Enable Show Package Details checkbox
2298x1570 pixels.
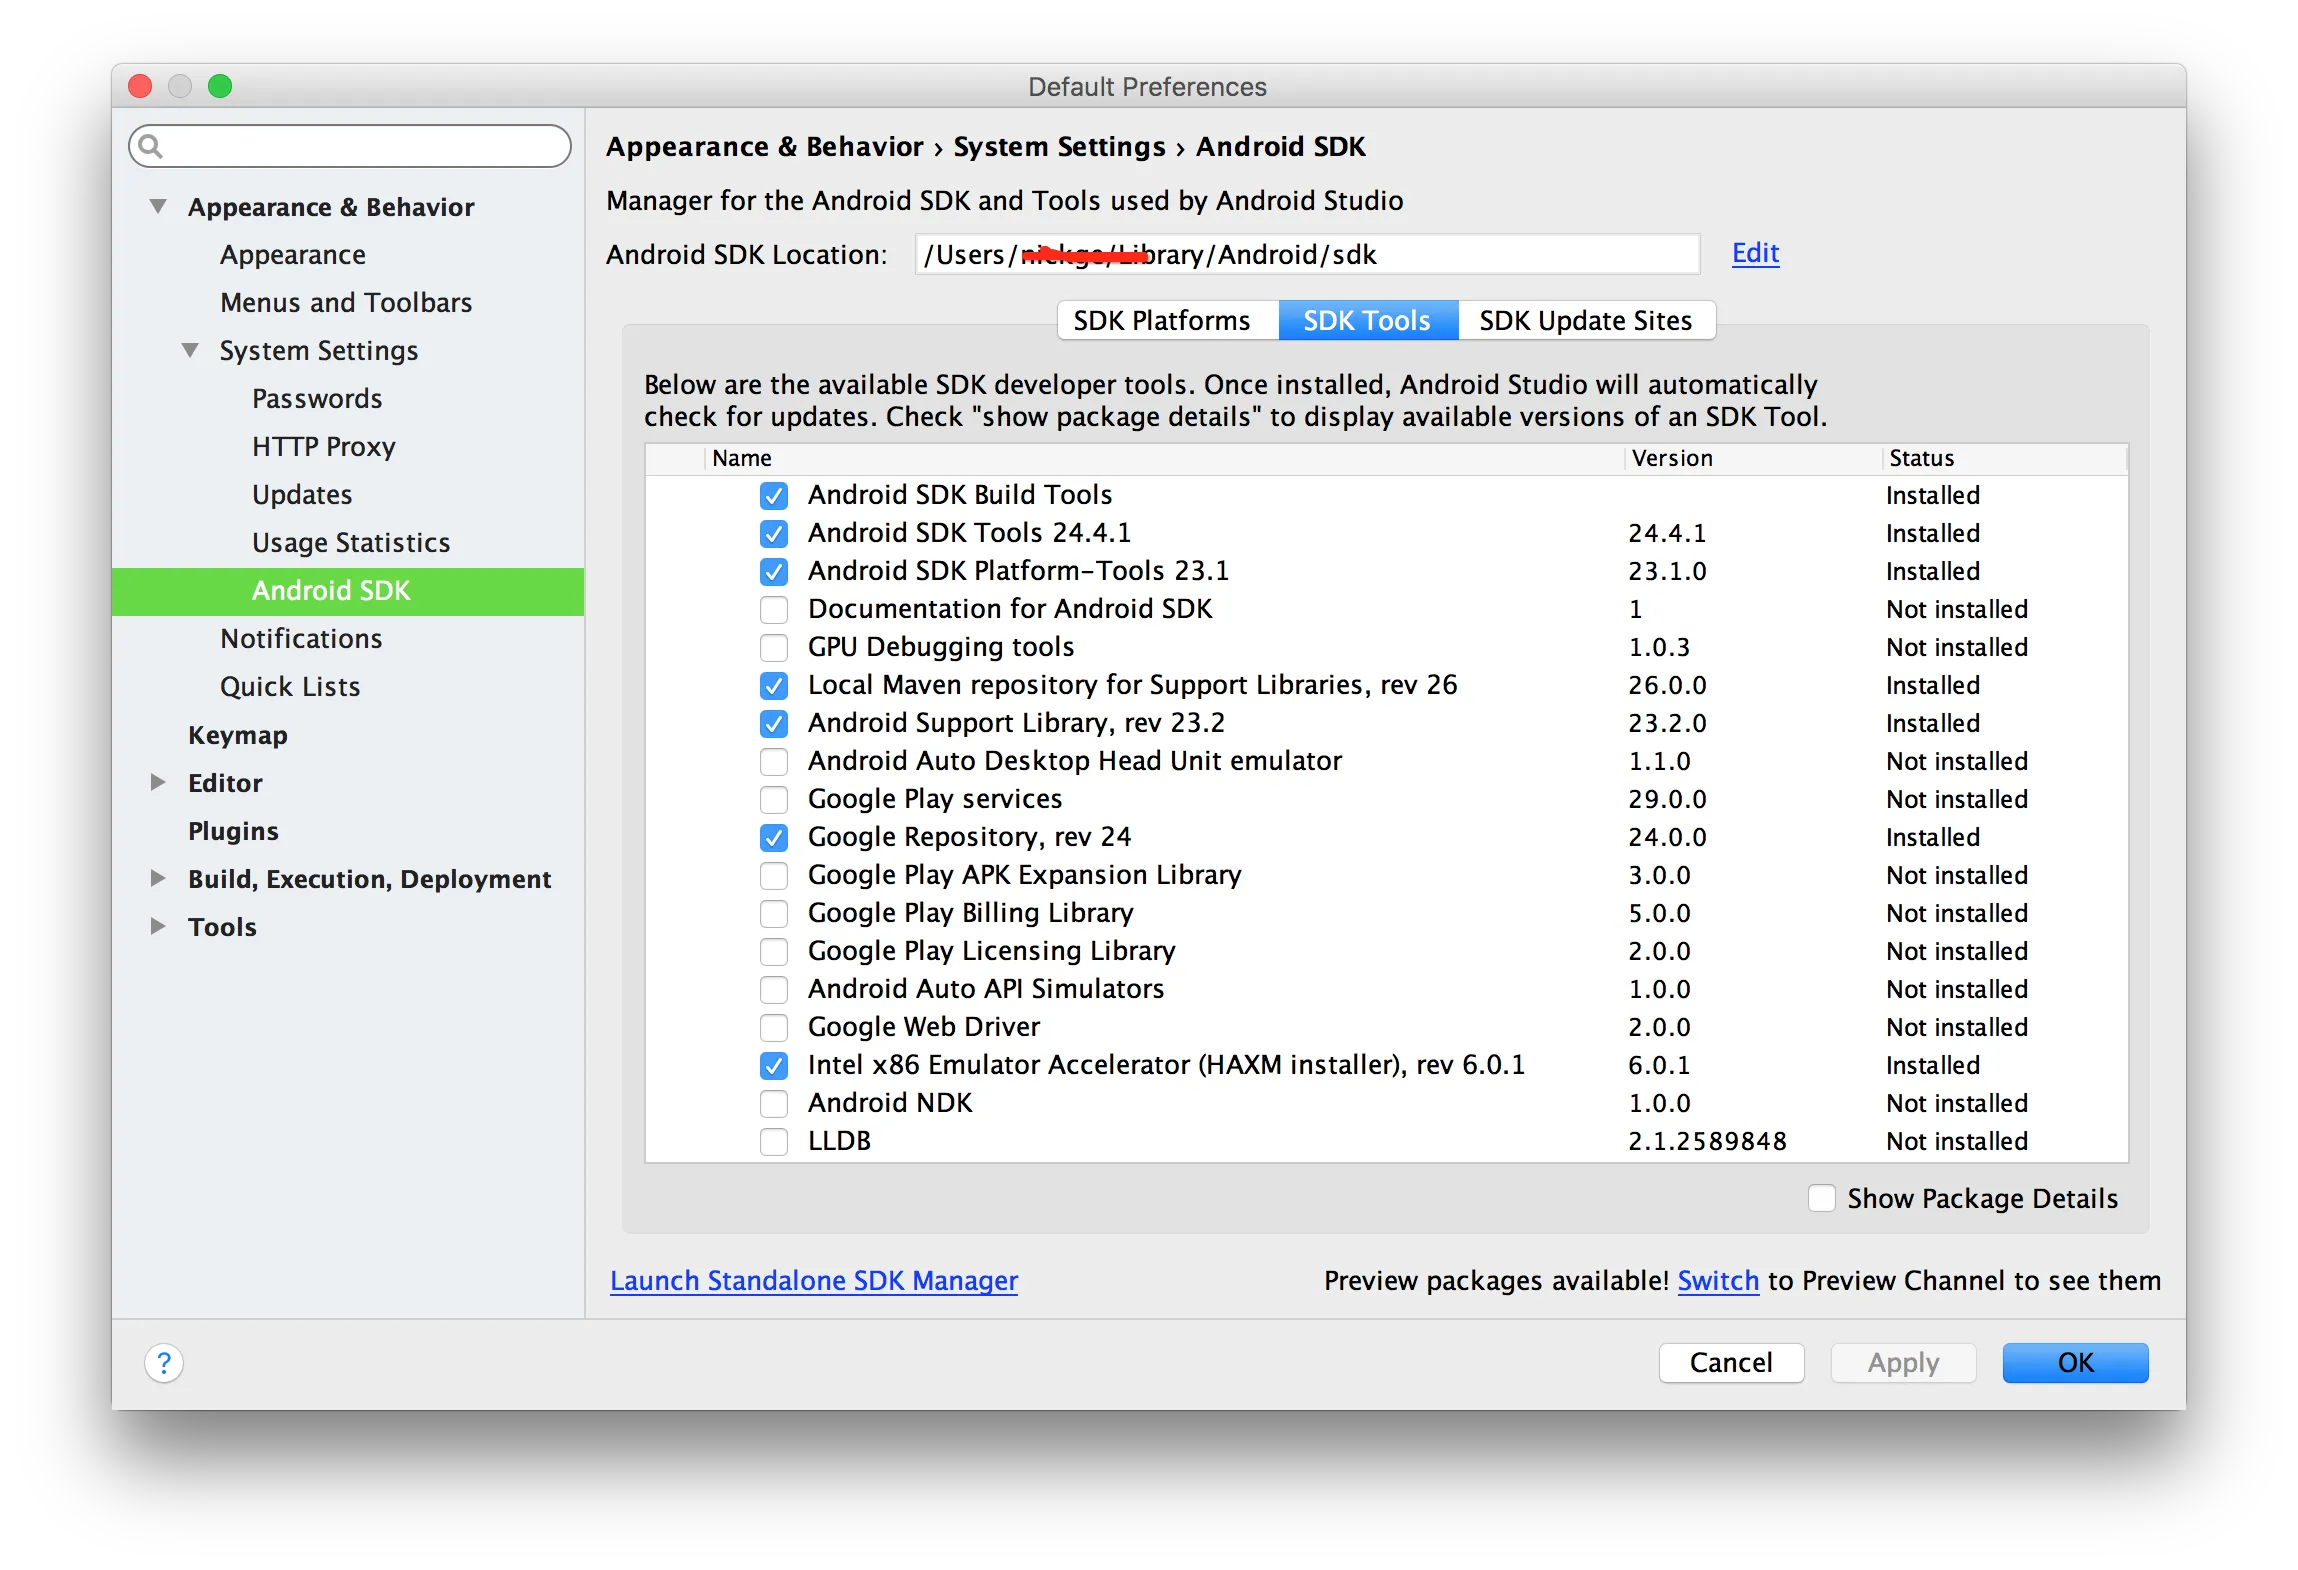(x=1821, y=1198)
